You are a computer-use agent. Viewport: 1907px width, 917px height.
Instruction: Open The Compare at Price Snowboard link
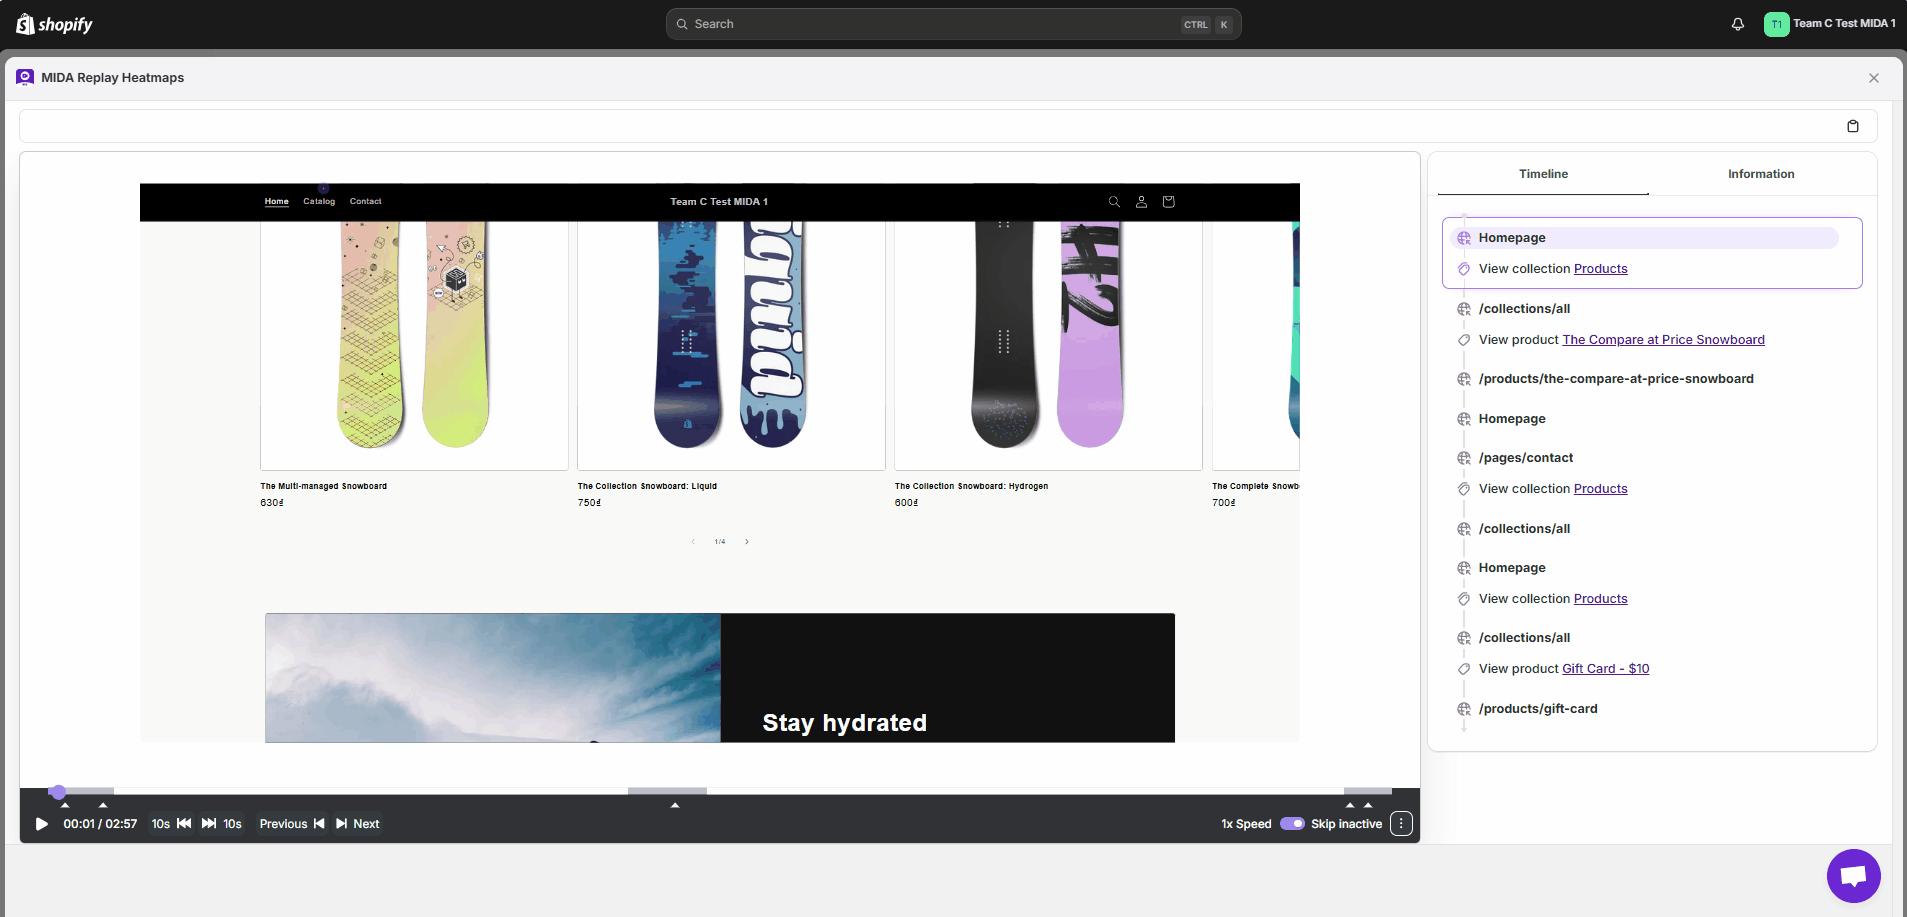click(x=1663, y=340)
